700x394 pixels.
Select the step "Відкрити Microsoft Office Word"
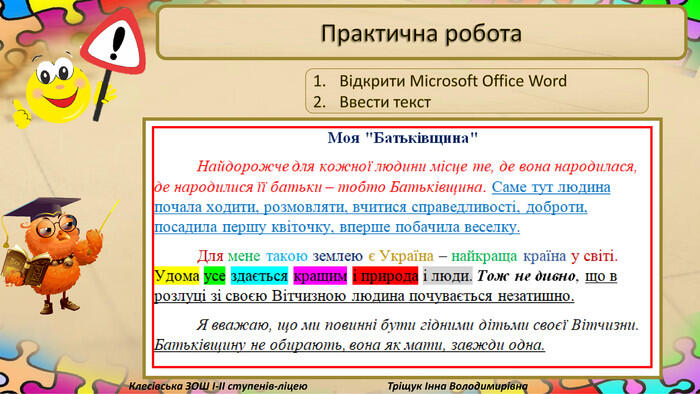point(453,81)
